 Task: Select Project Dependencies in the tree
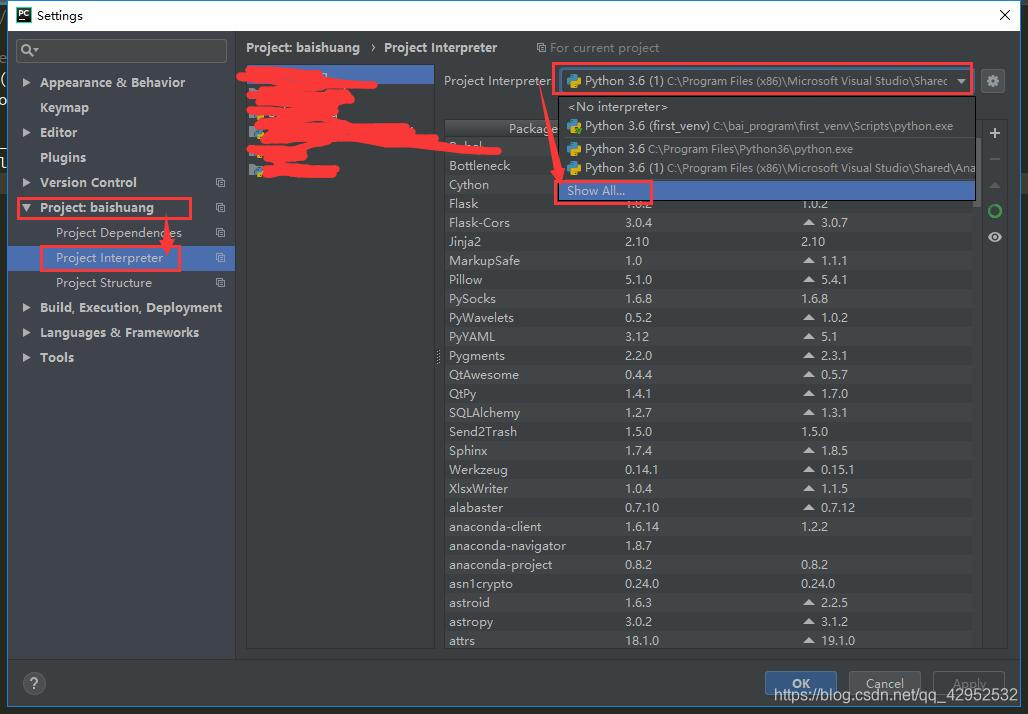pos(119,233)
